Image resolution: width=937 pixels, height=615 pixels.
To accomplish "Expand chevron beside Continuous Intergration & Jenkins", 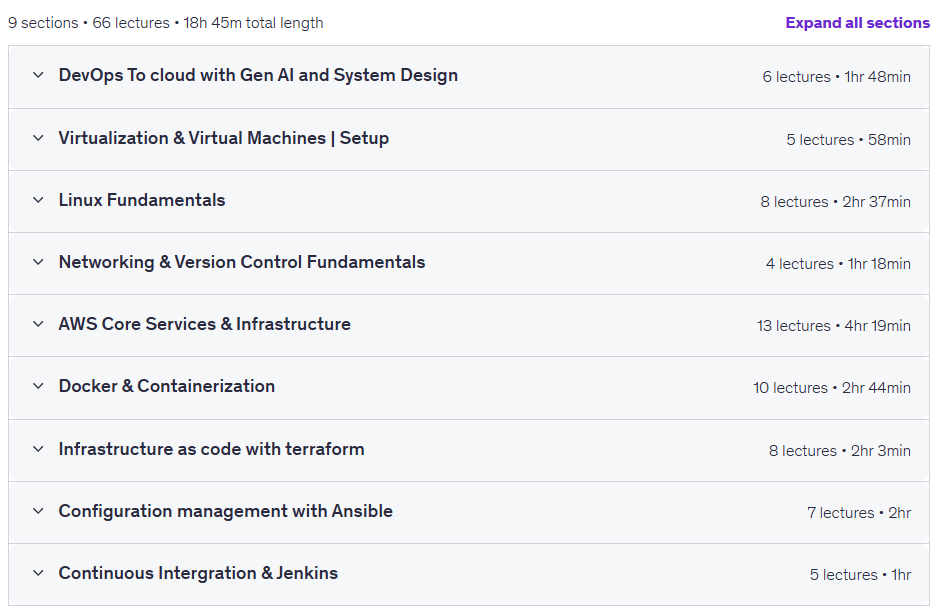I will [38, 573].
